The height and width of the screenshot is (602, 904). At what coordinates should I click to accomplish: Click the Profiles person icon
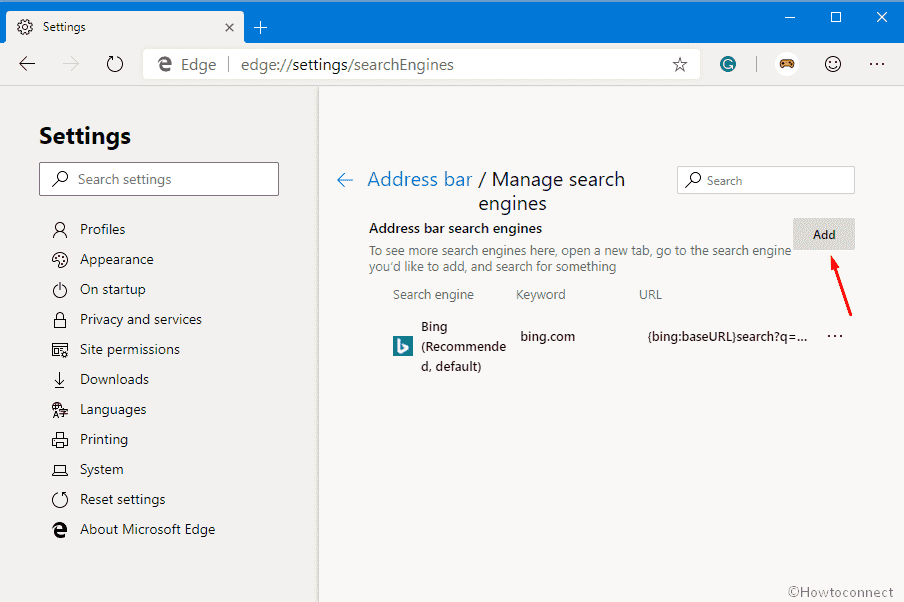pos(60,229)
